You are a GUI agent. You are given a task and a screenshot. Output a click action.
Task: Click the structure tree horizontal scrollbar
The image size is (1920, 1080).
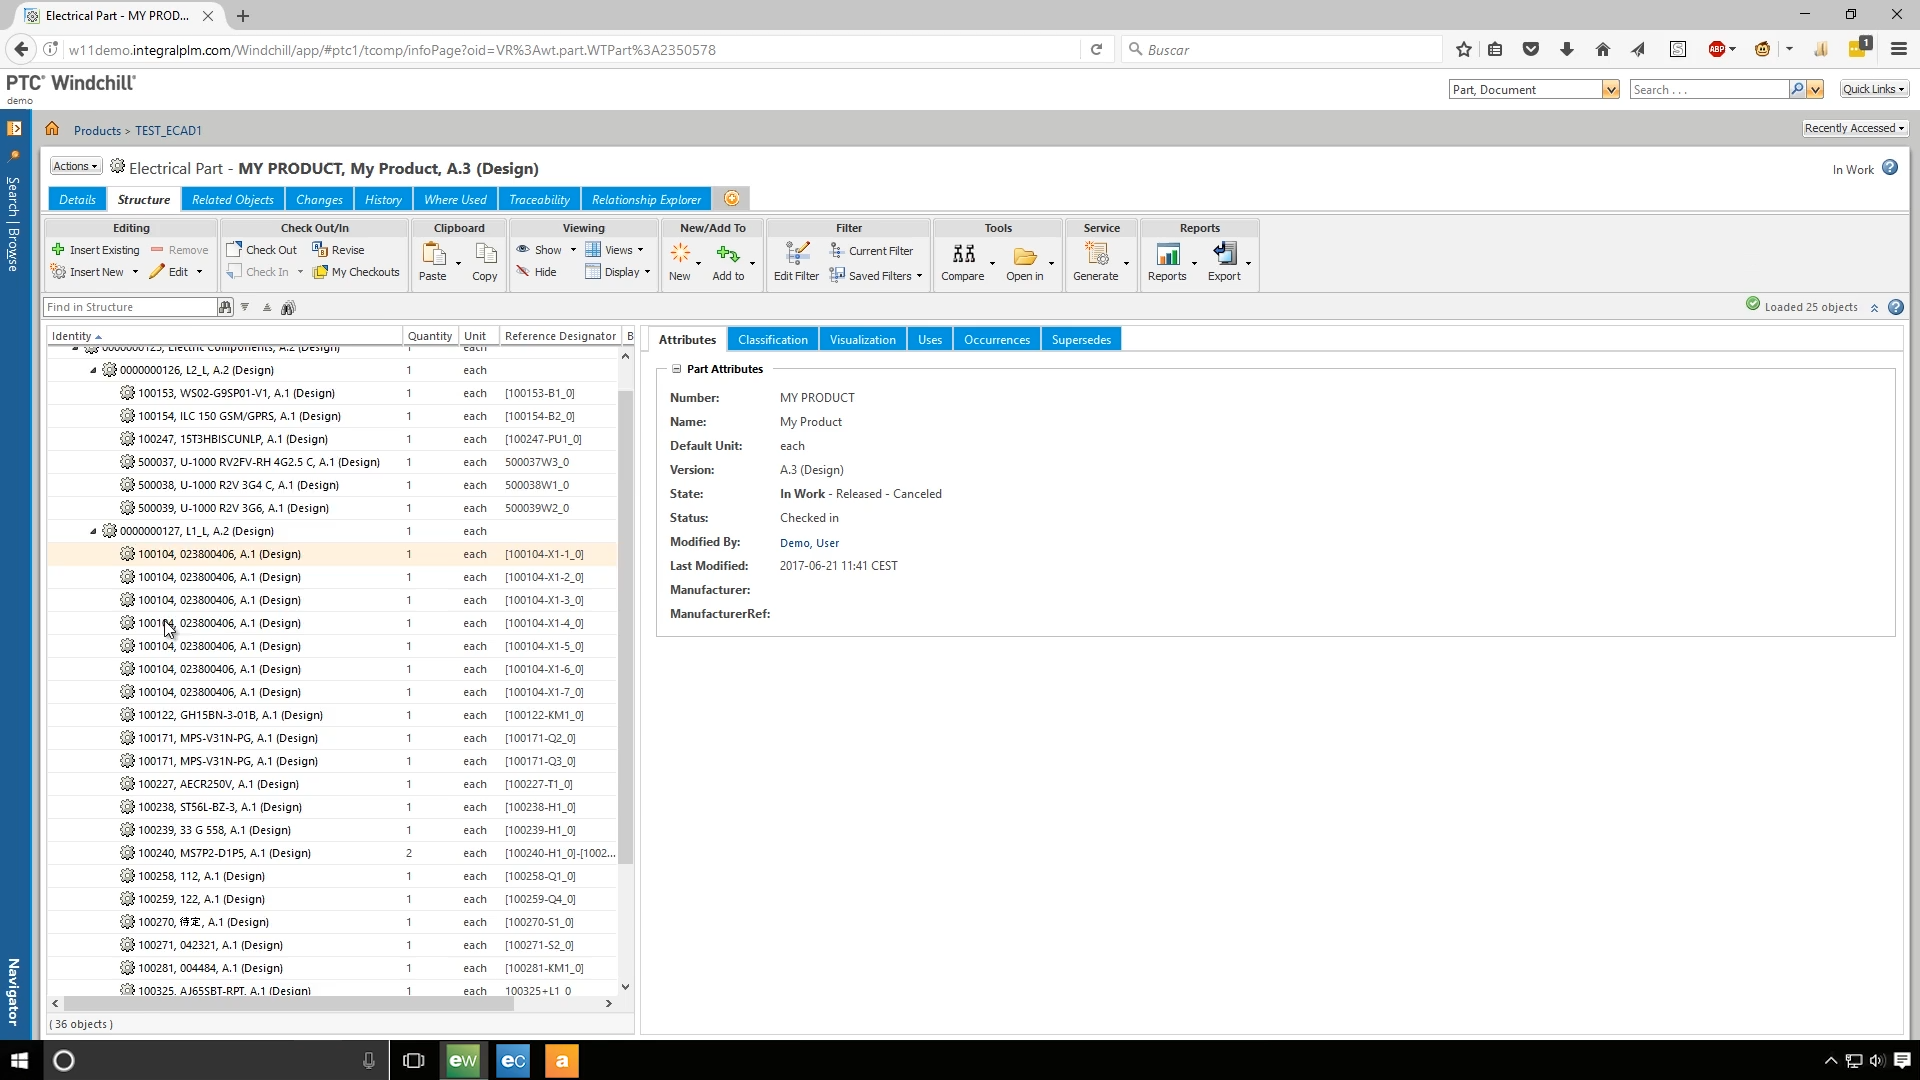point(289,1003)
